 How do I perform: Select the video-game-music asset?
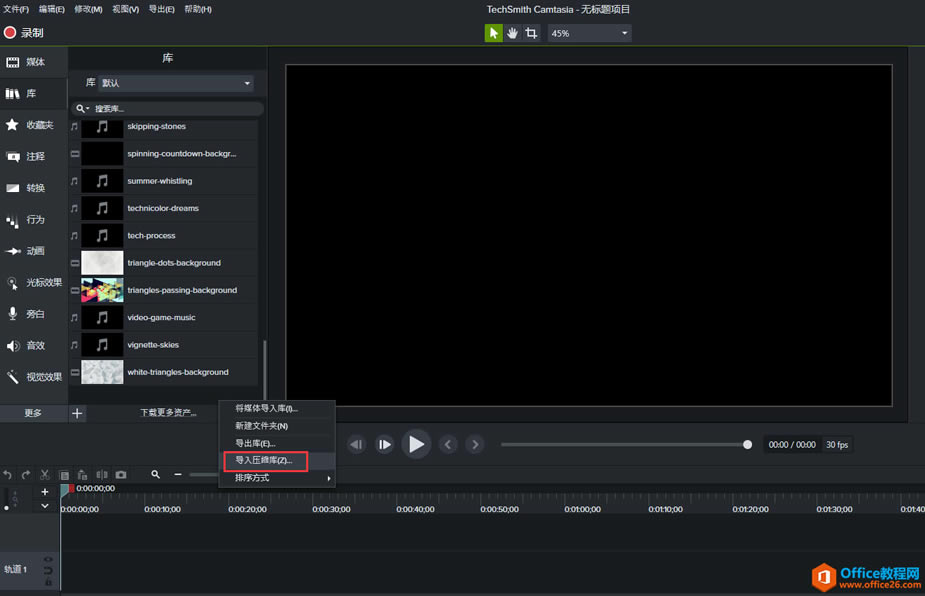(x=164, y=317)
